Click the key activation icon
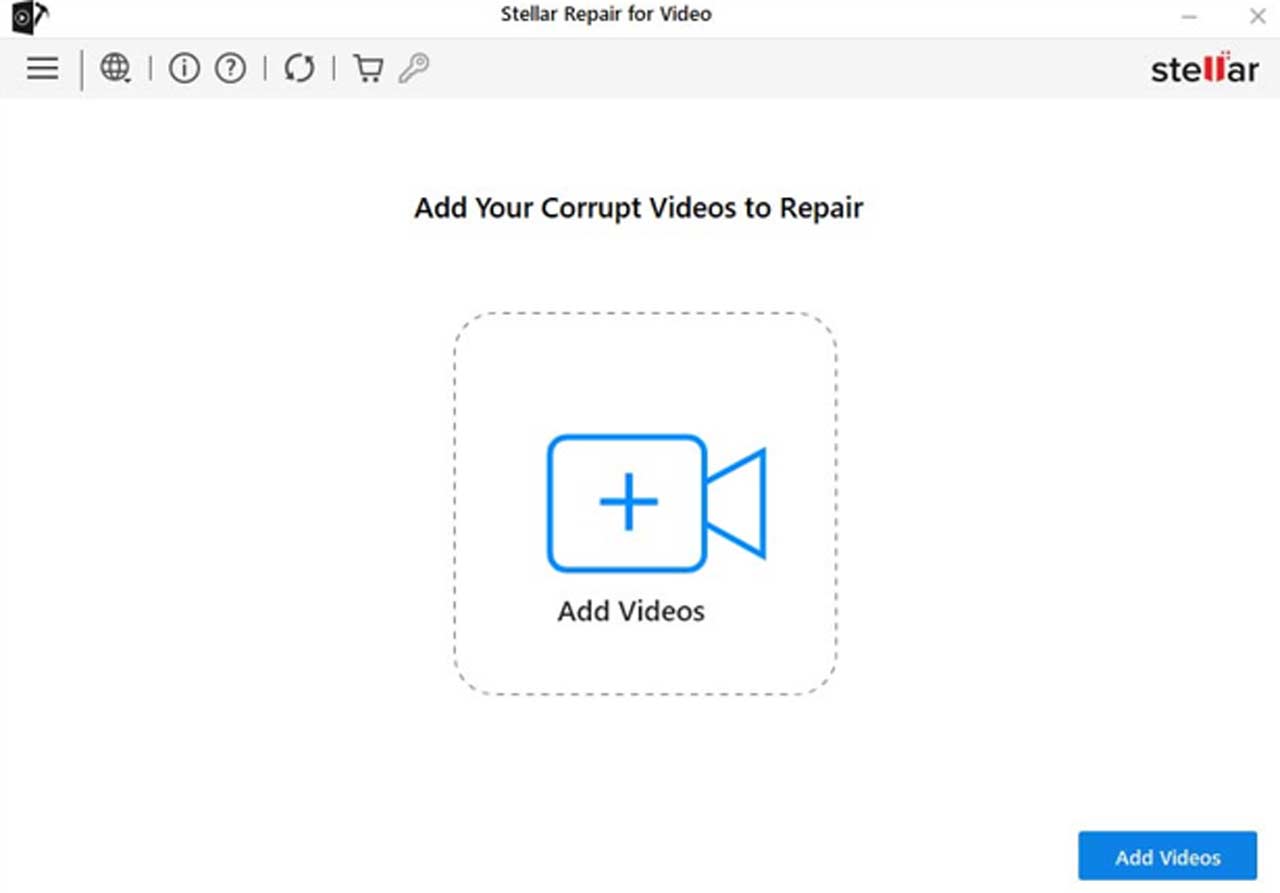The height and width of the screenshot is (893, 1280). click(413, 68)
